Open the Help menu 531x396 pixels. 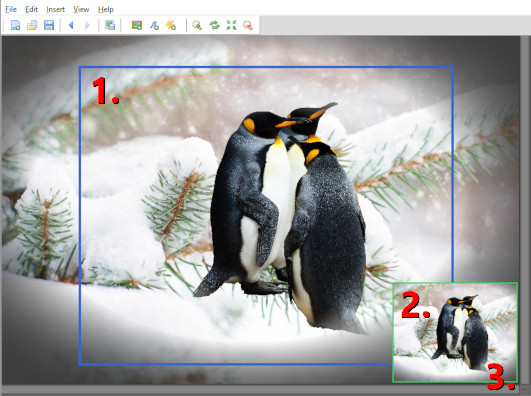106,9
